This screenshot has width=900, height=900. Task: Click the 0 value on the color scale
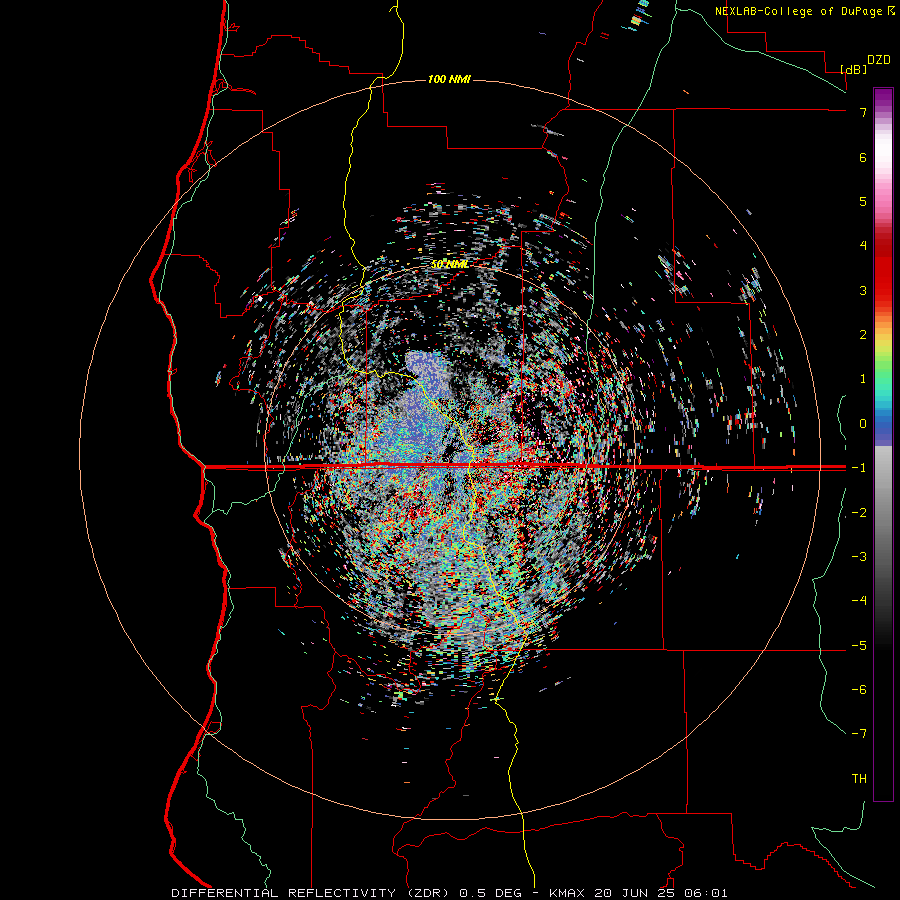863,424
